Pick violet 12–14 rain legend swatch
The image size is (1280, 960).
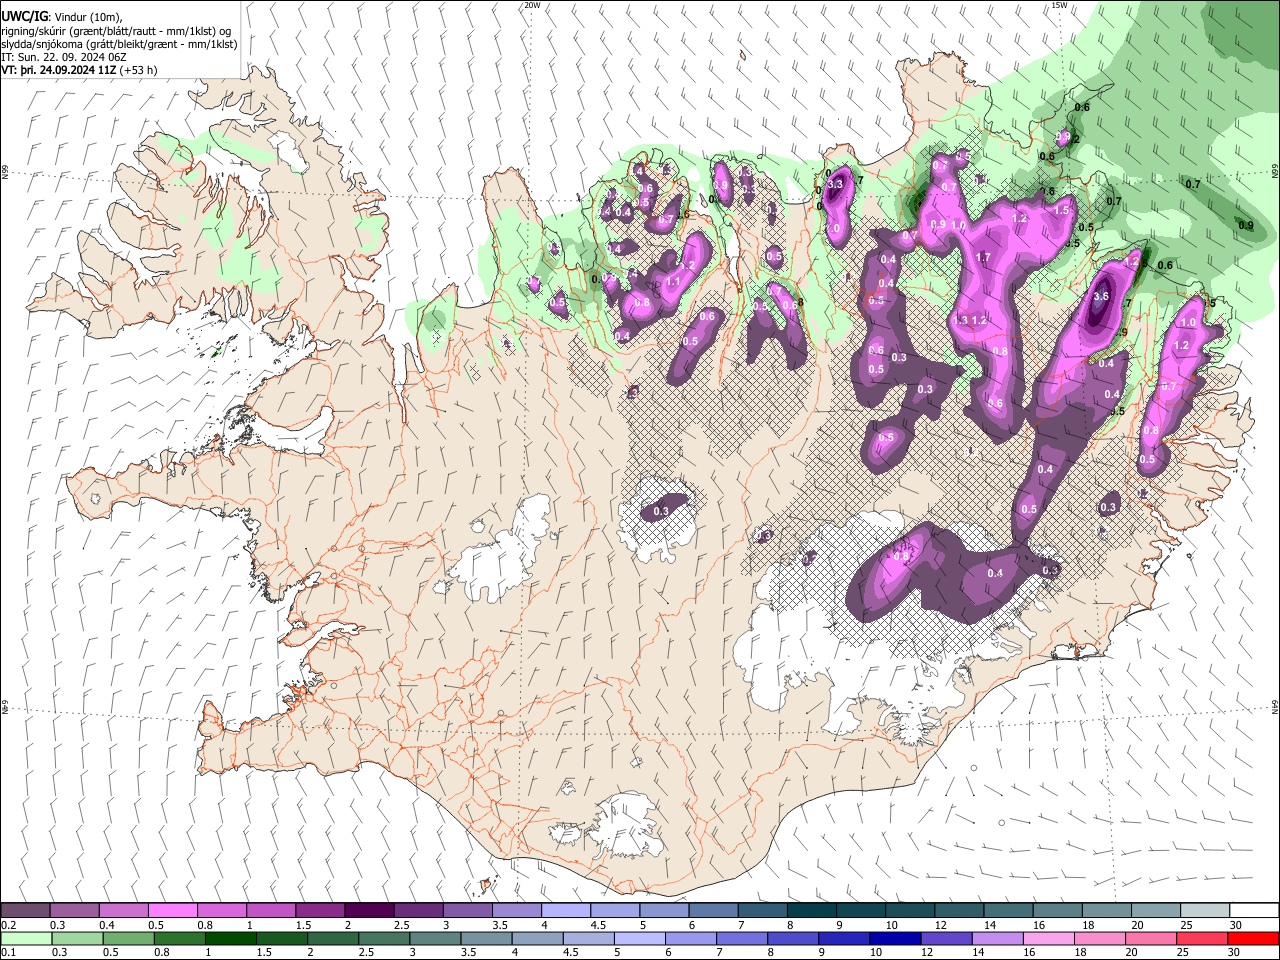946,938
